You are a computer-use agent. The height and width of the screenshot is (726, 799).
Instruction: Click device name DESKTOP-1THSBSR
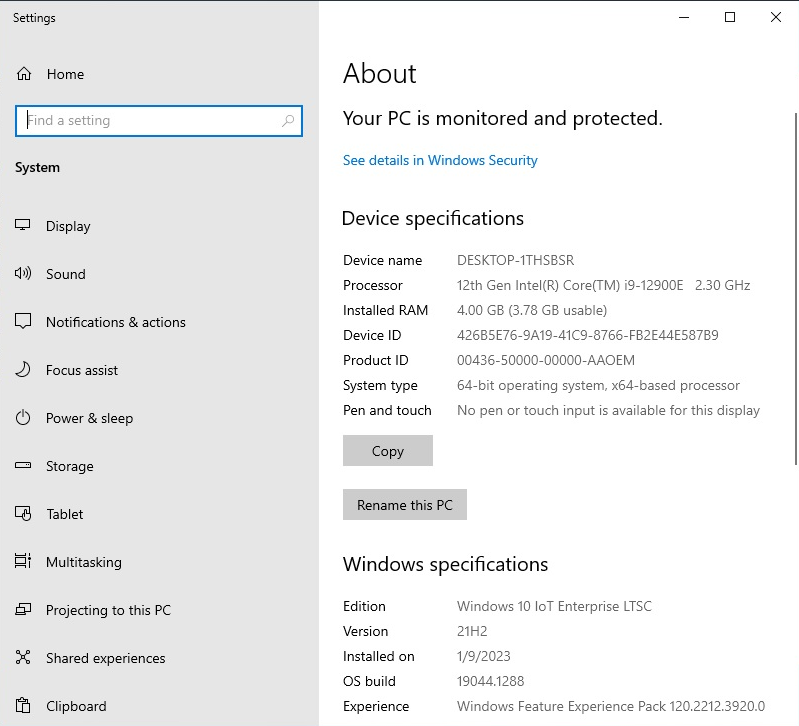[x=515, y=260]
